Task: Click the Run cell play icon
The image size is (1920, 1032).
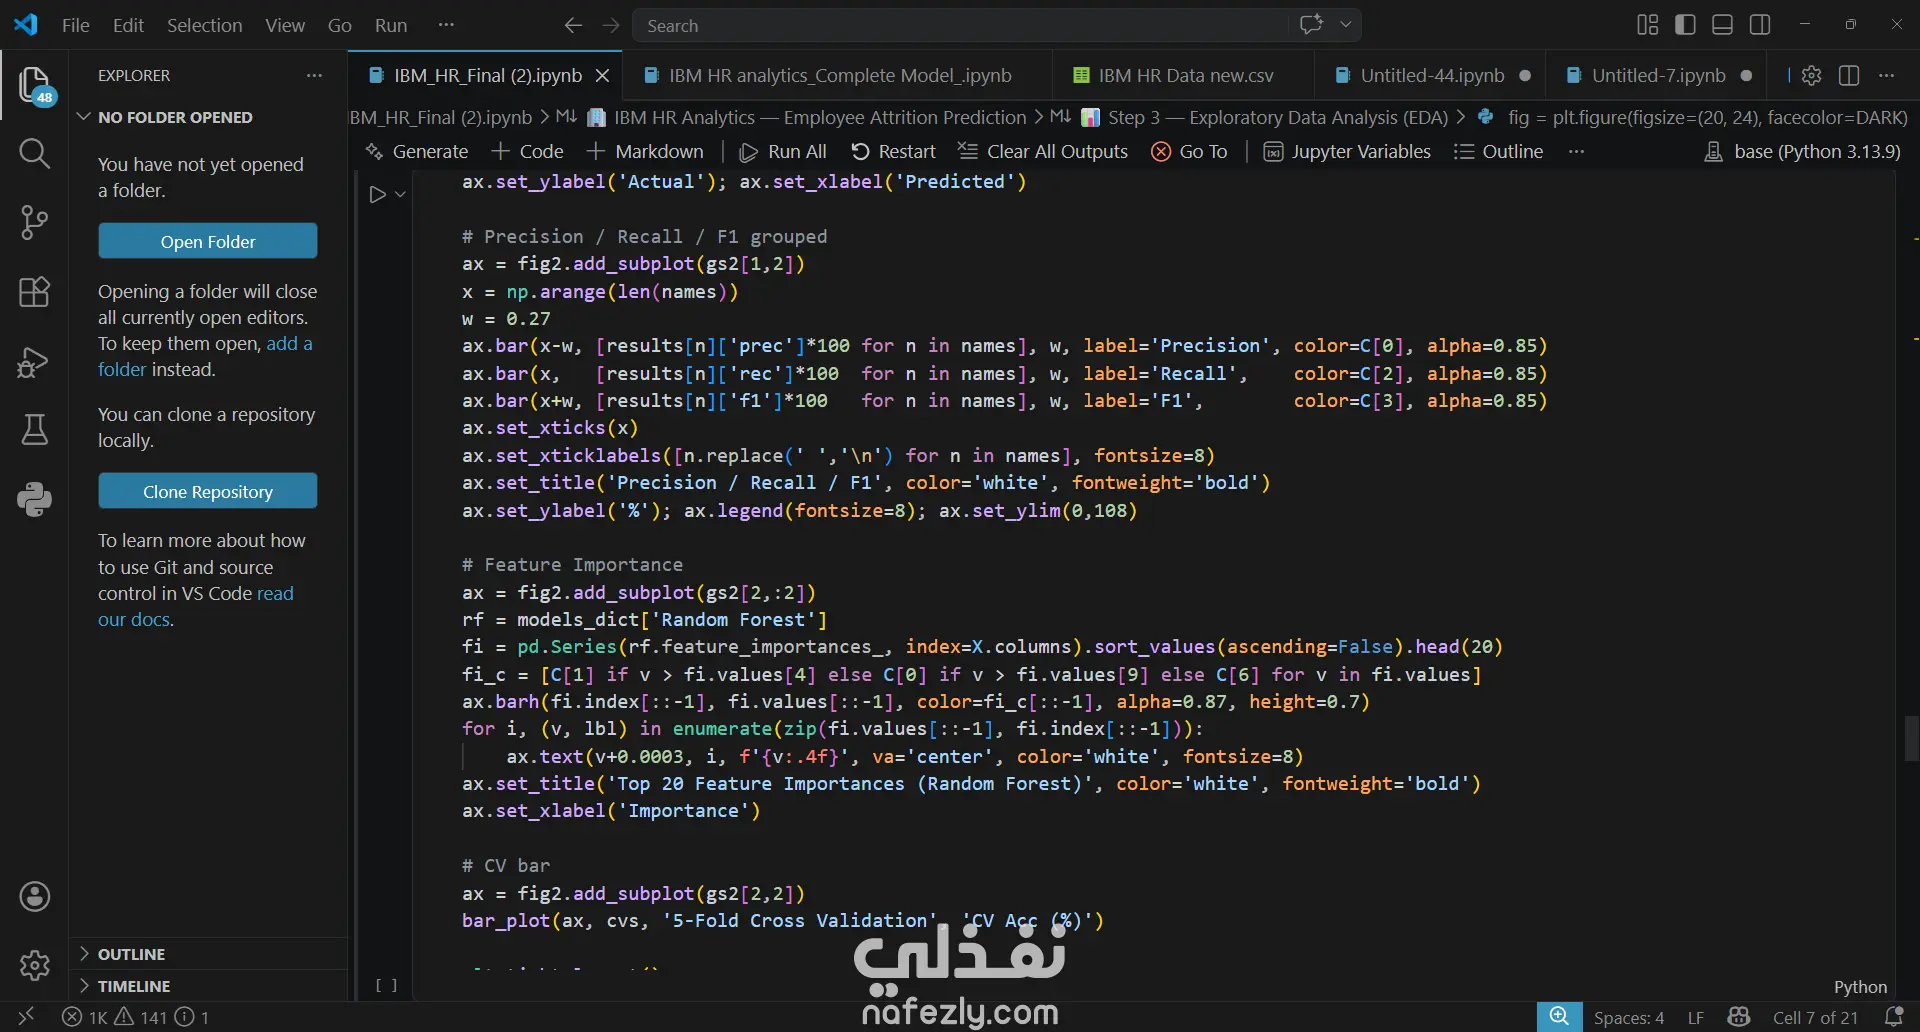Action: 377,194
